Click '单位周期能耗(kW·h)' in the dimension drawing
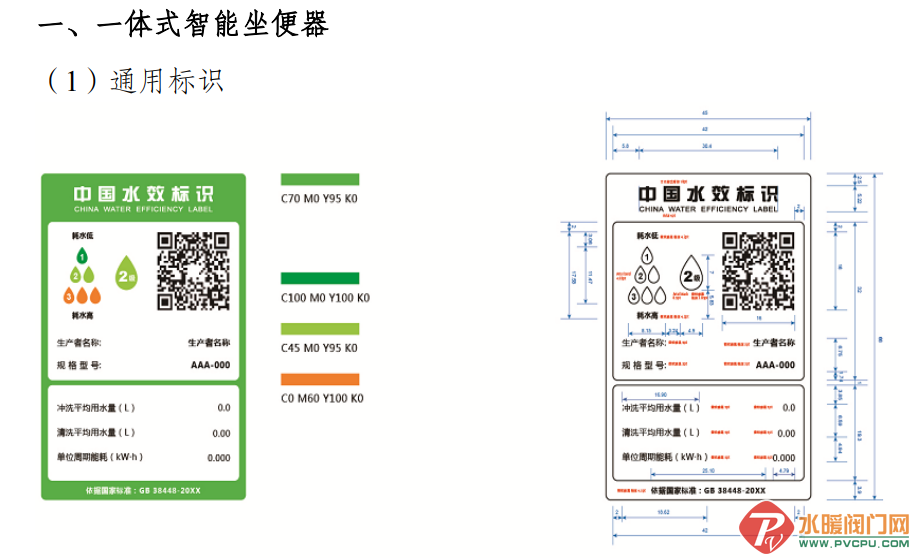 coord(665,457)
